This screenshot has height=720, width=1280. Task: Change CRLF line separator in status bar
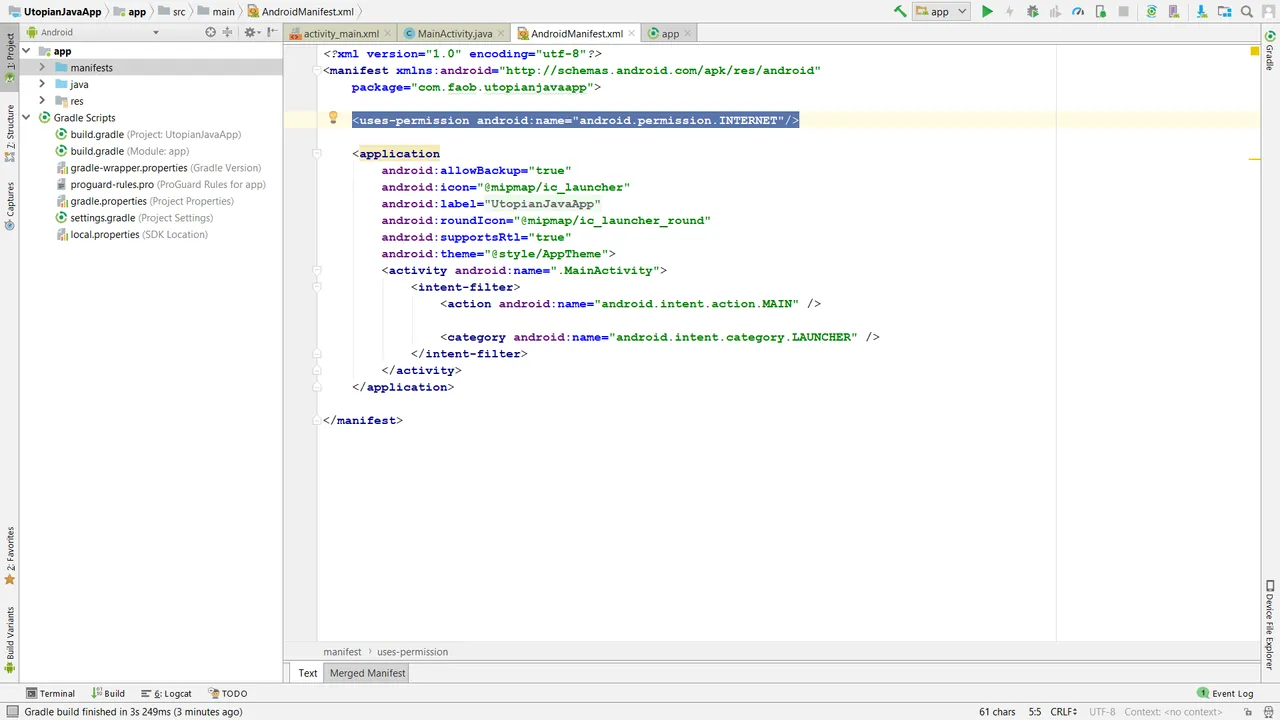coord(1065,712)
